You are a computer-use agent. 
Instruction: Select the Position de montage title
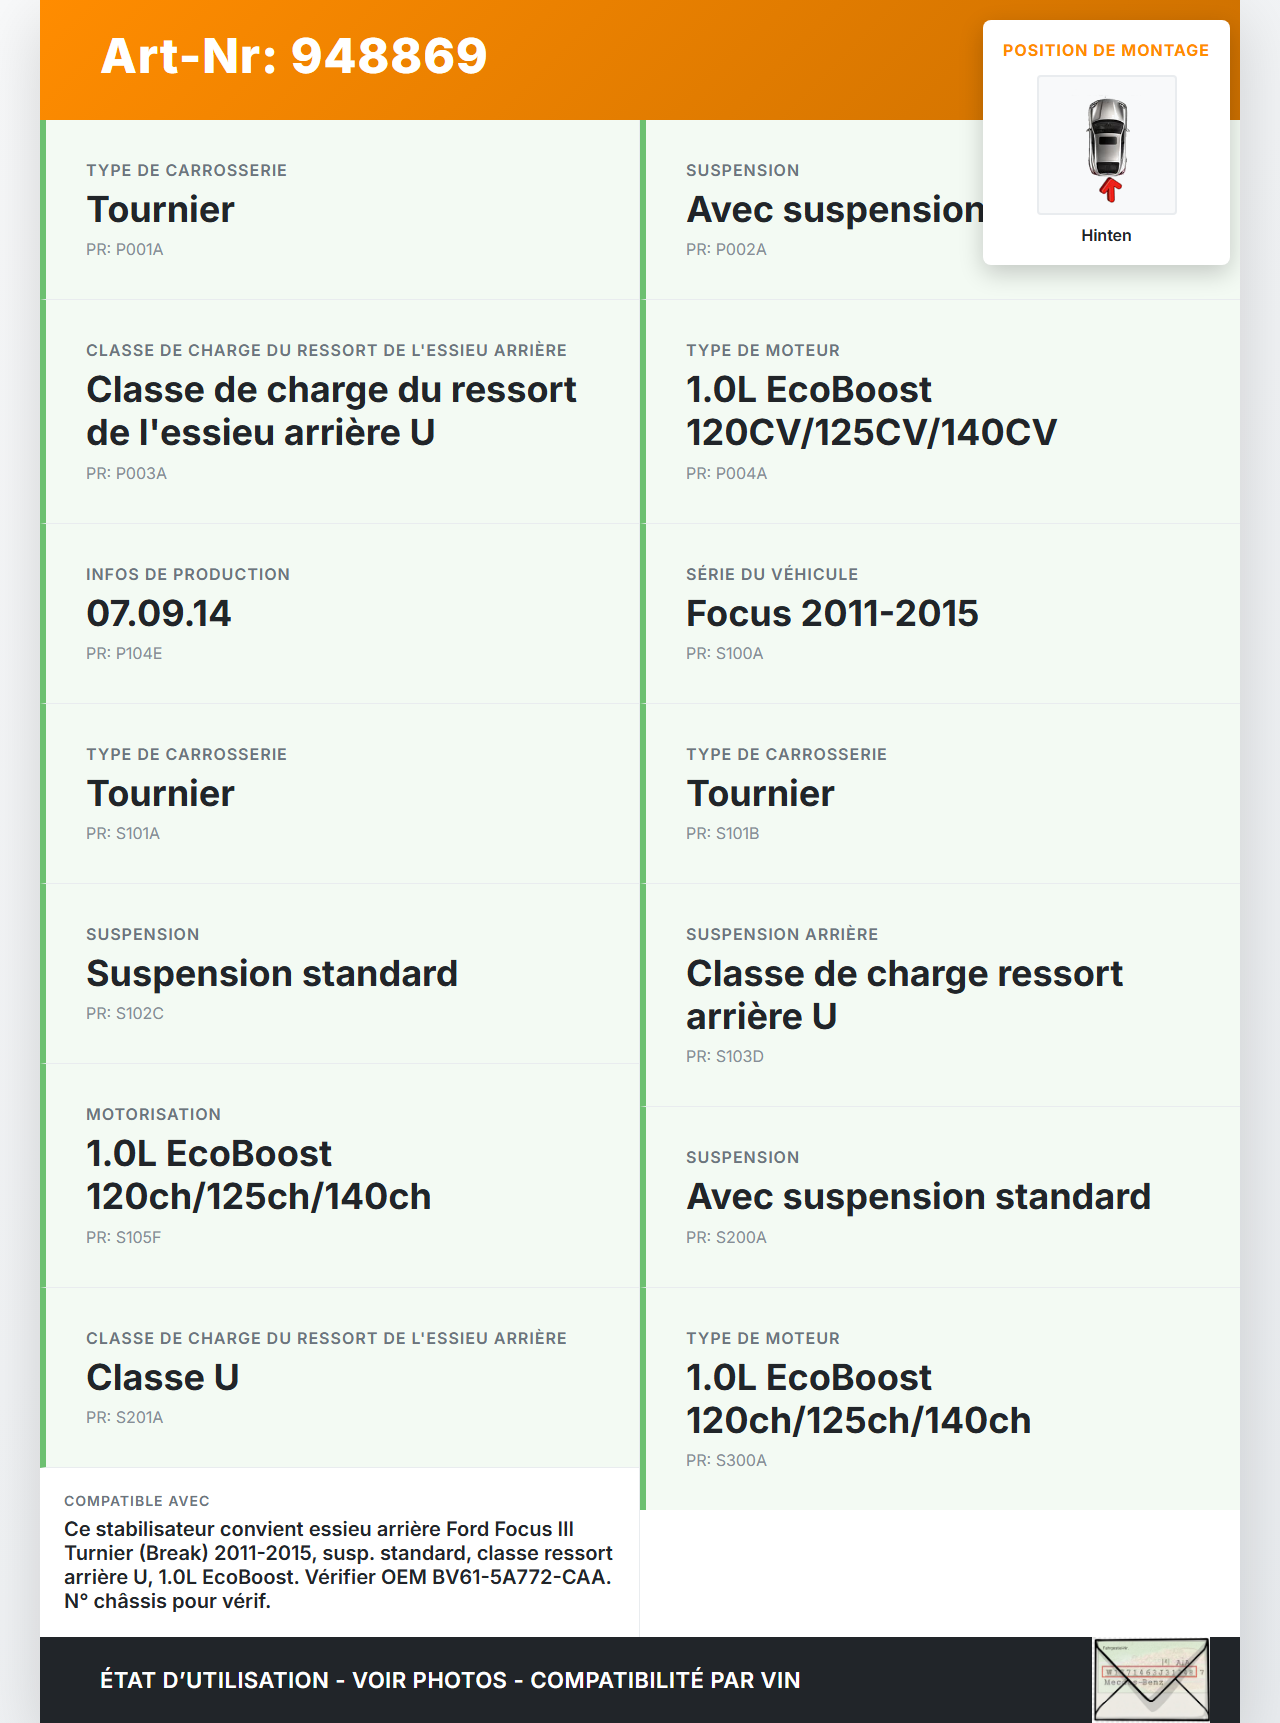[1105, 50]
